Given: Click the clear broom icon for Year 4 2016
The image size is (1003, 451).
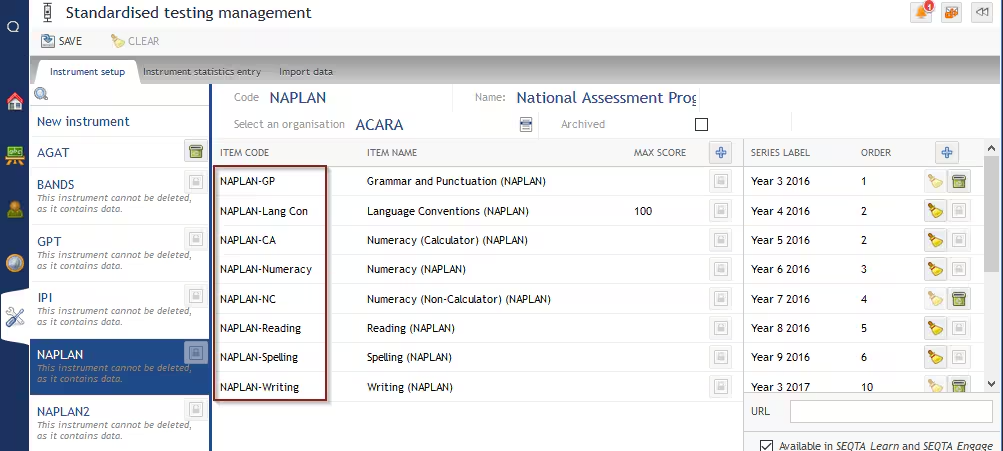Looking at the screenshot, I should click(x=935, y=210).
